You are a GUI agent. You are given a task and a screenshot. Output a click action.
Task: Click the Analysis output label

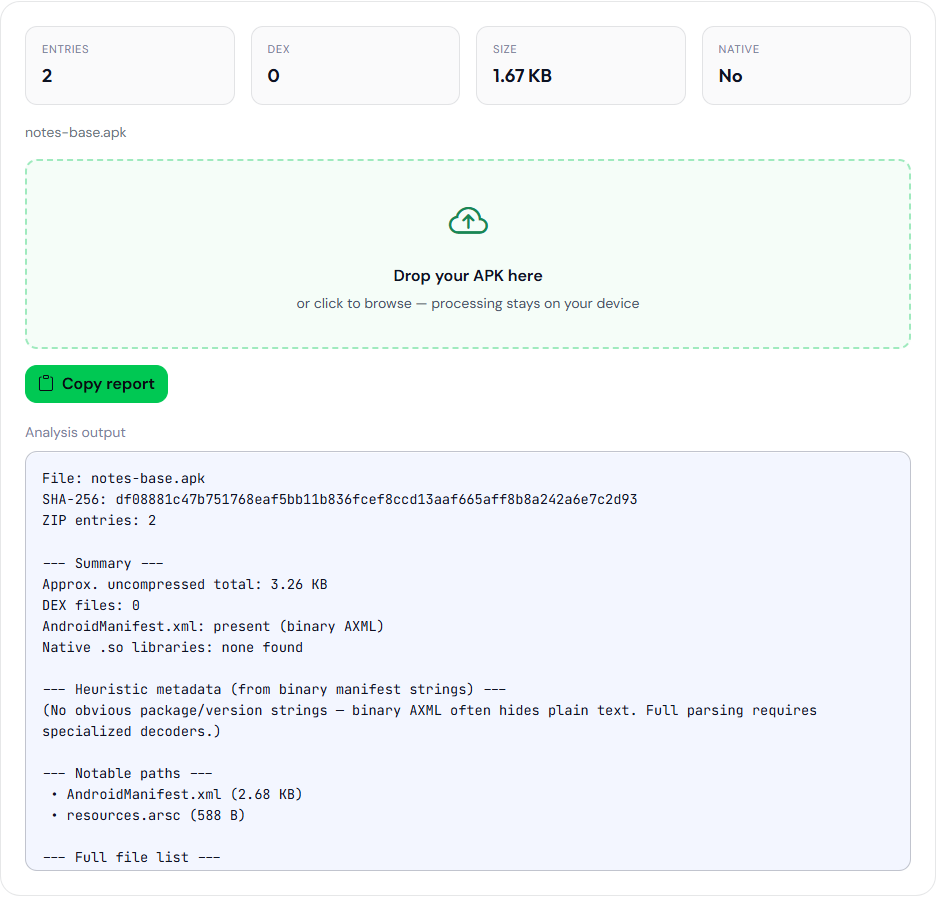click(x=75, y=432)
